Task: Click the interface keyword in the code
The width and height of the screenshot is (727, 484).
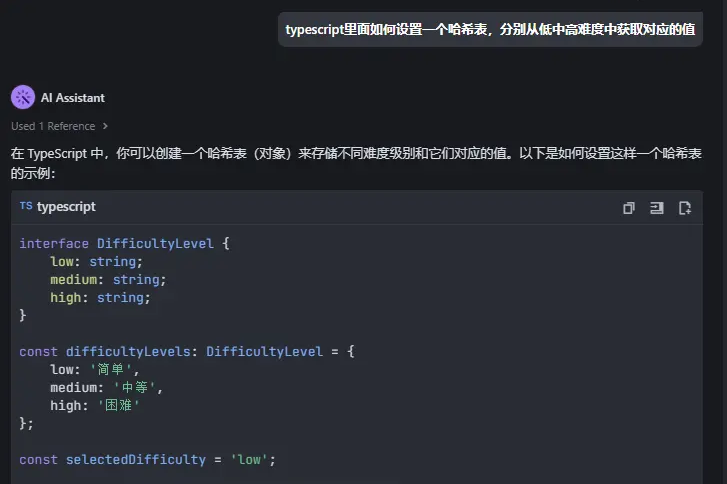Action: click(54, 243)
